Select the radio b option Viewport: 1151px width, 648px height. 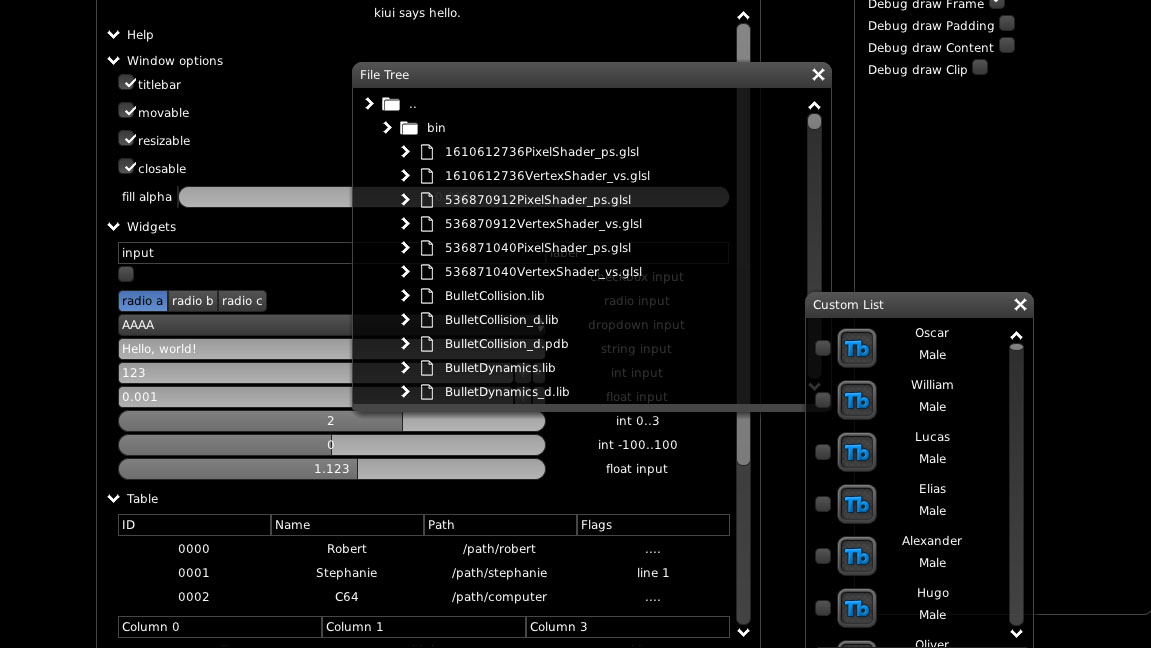click(x=192, y=300)
